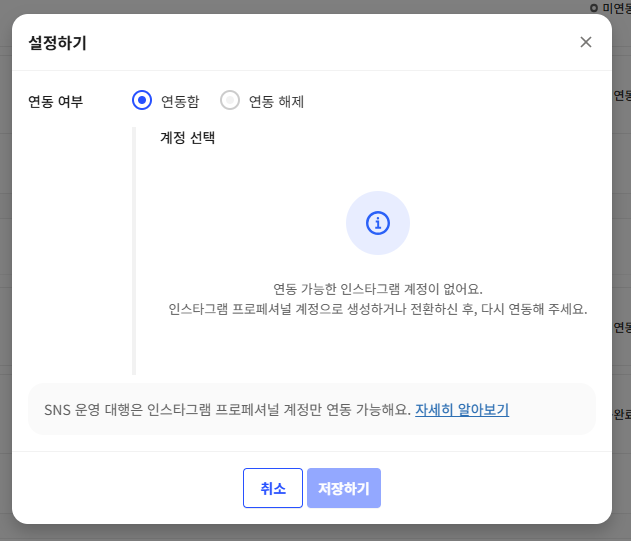Select the 연동함 radio button
The width and height of the screenshot is (631, 541).
(x=141, y=100)
